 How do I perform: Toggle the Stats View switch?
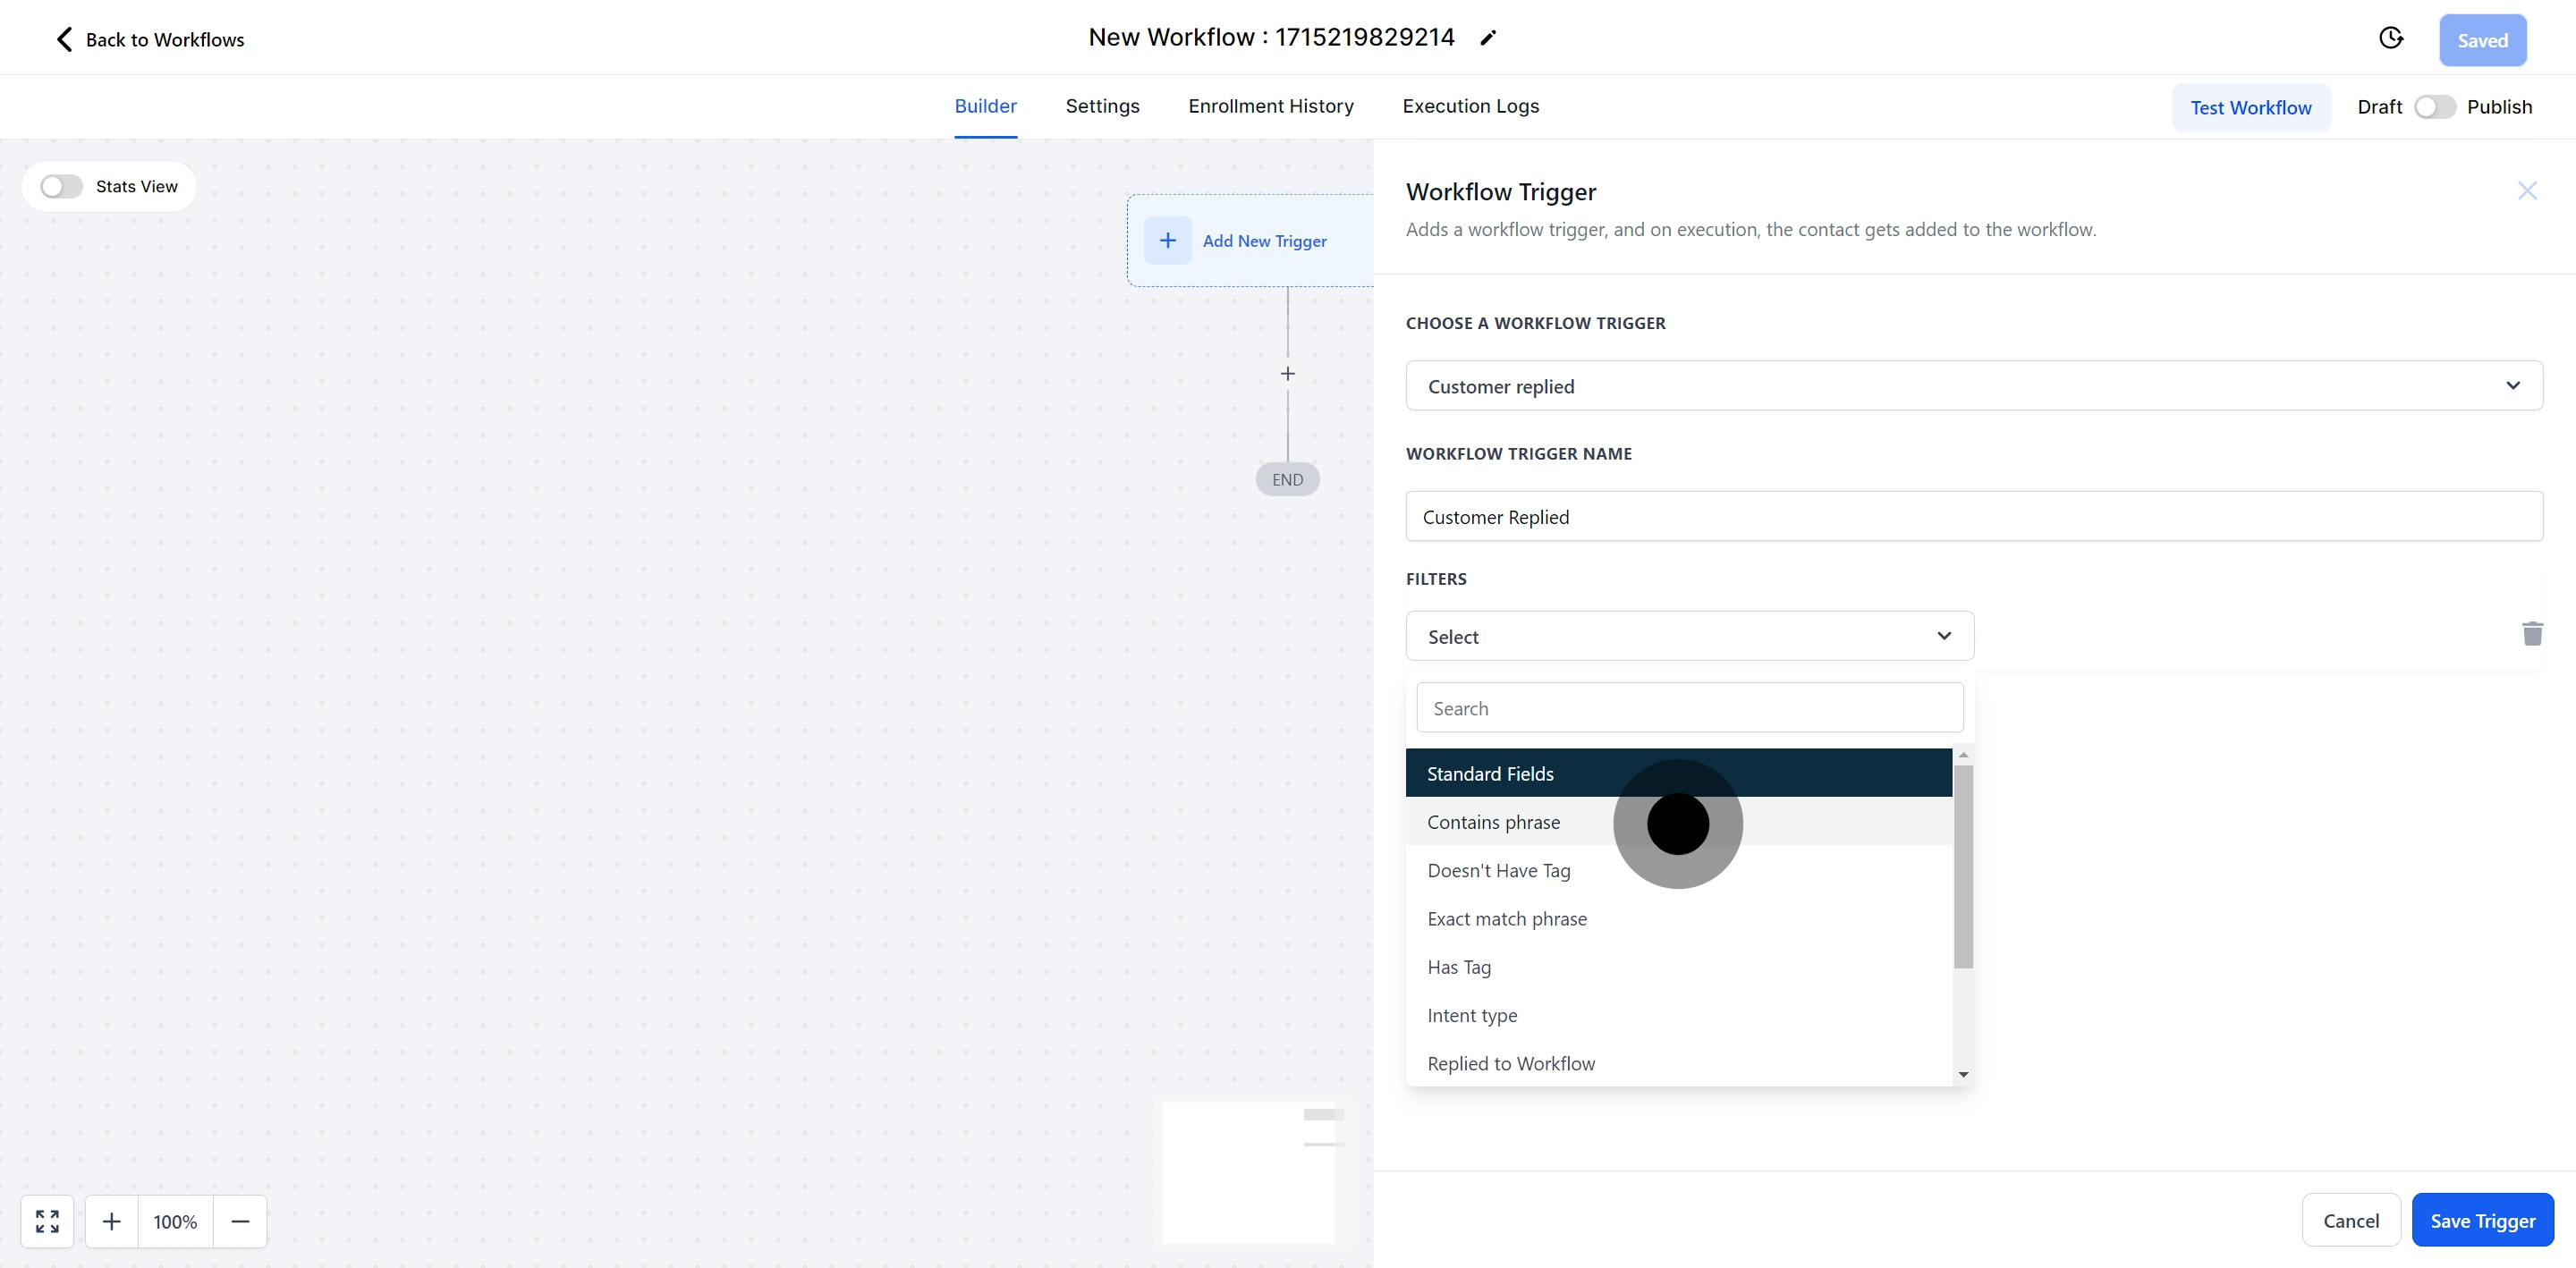[61, 187]
